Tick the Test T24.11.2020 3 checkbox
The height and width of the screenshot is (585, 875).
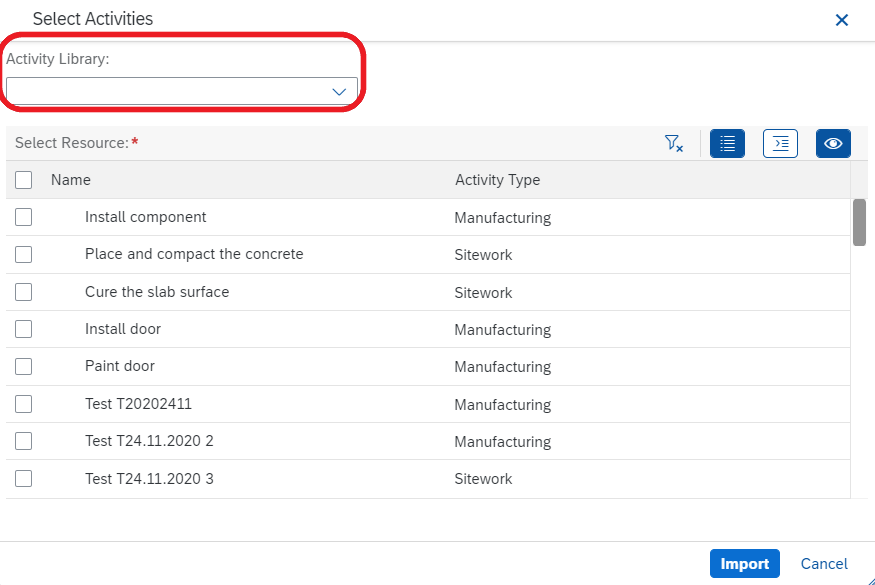point(23,479)
